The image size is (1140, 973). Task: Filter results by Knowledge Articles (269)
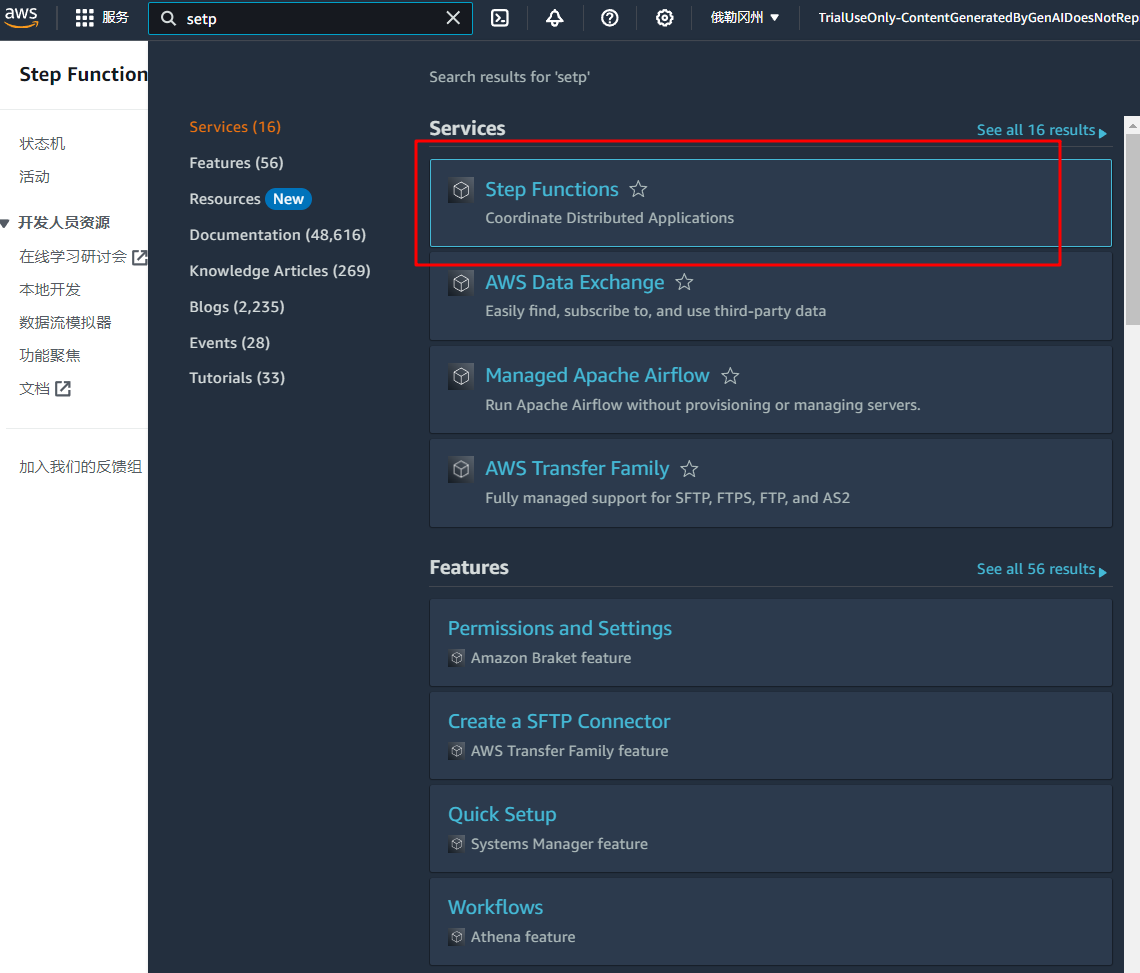click(280, 271)
